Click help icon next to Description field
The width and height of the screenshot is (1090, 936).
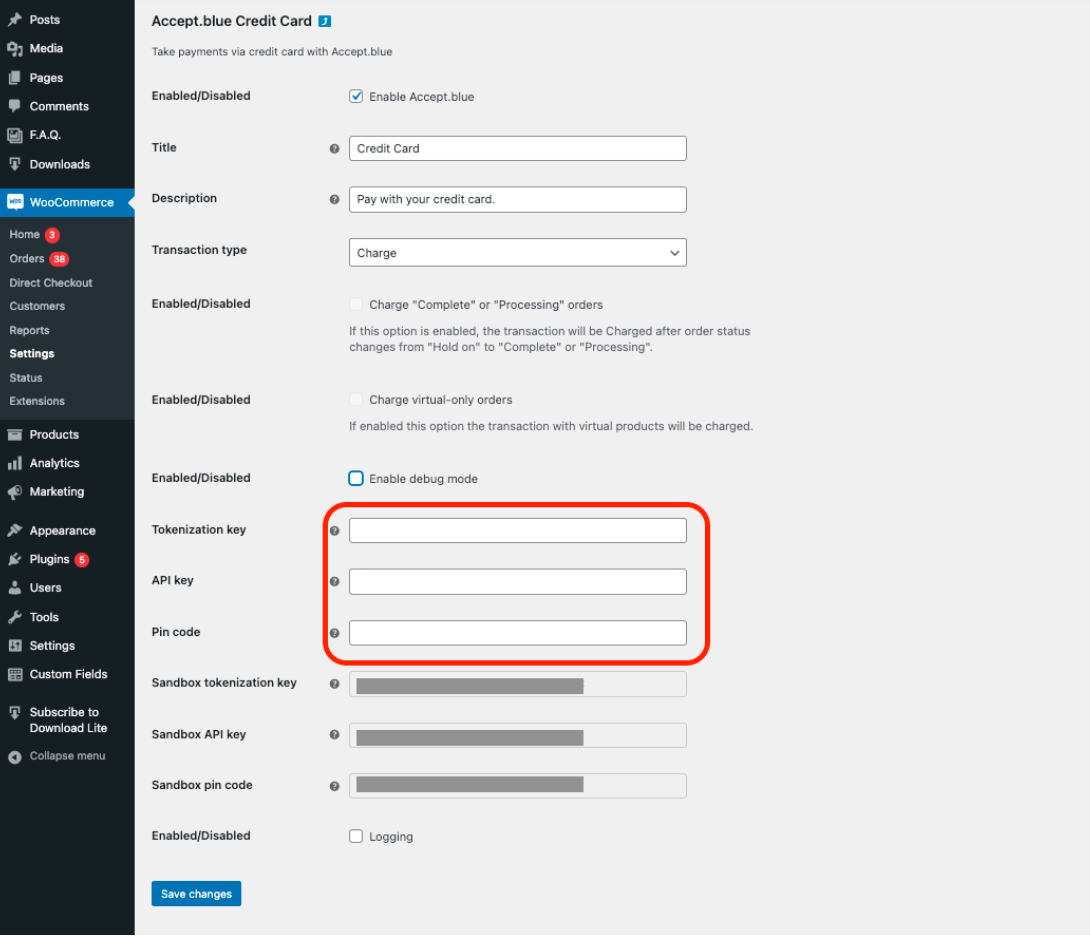point(334,199)
